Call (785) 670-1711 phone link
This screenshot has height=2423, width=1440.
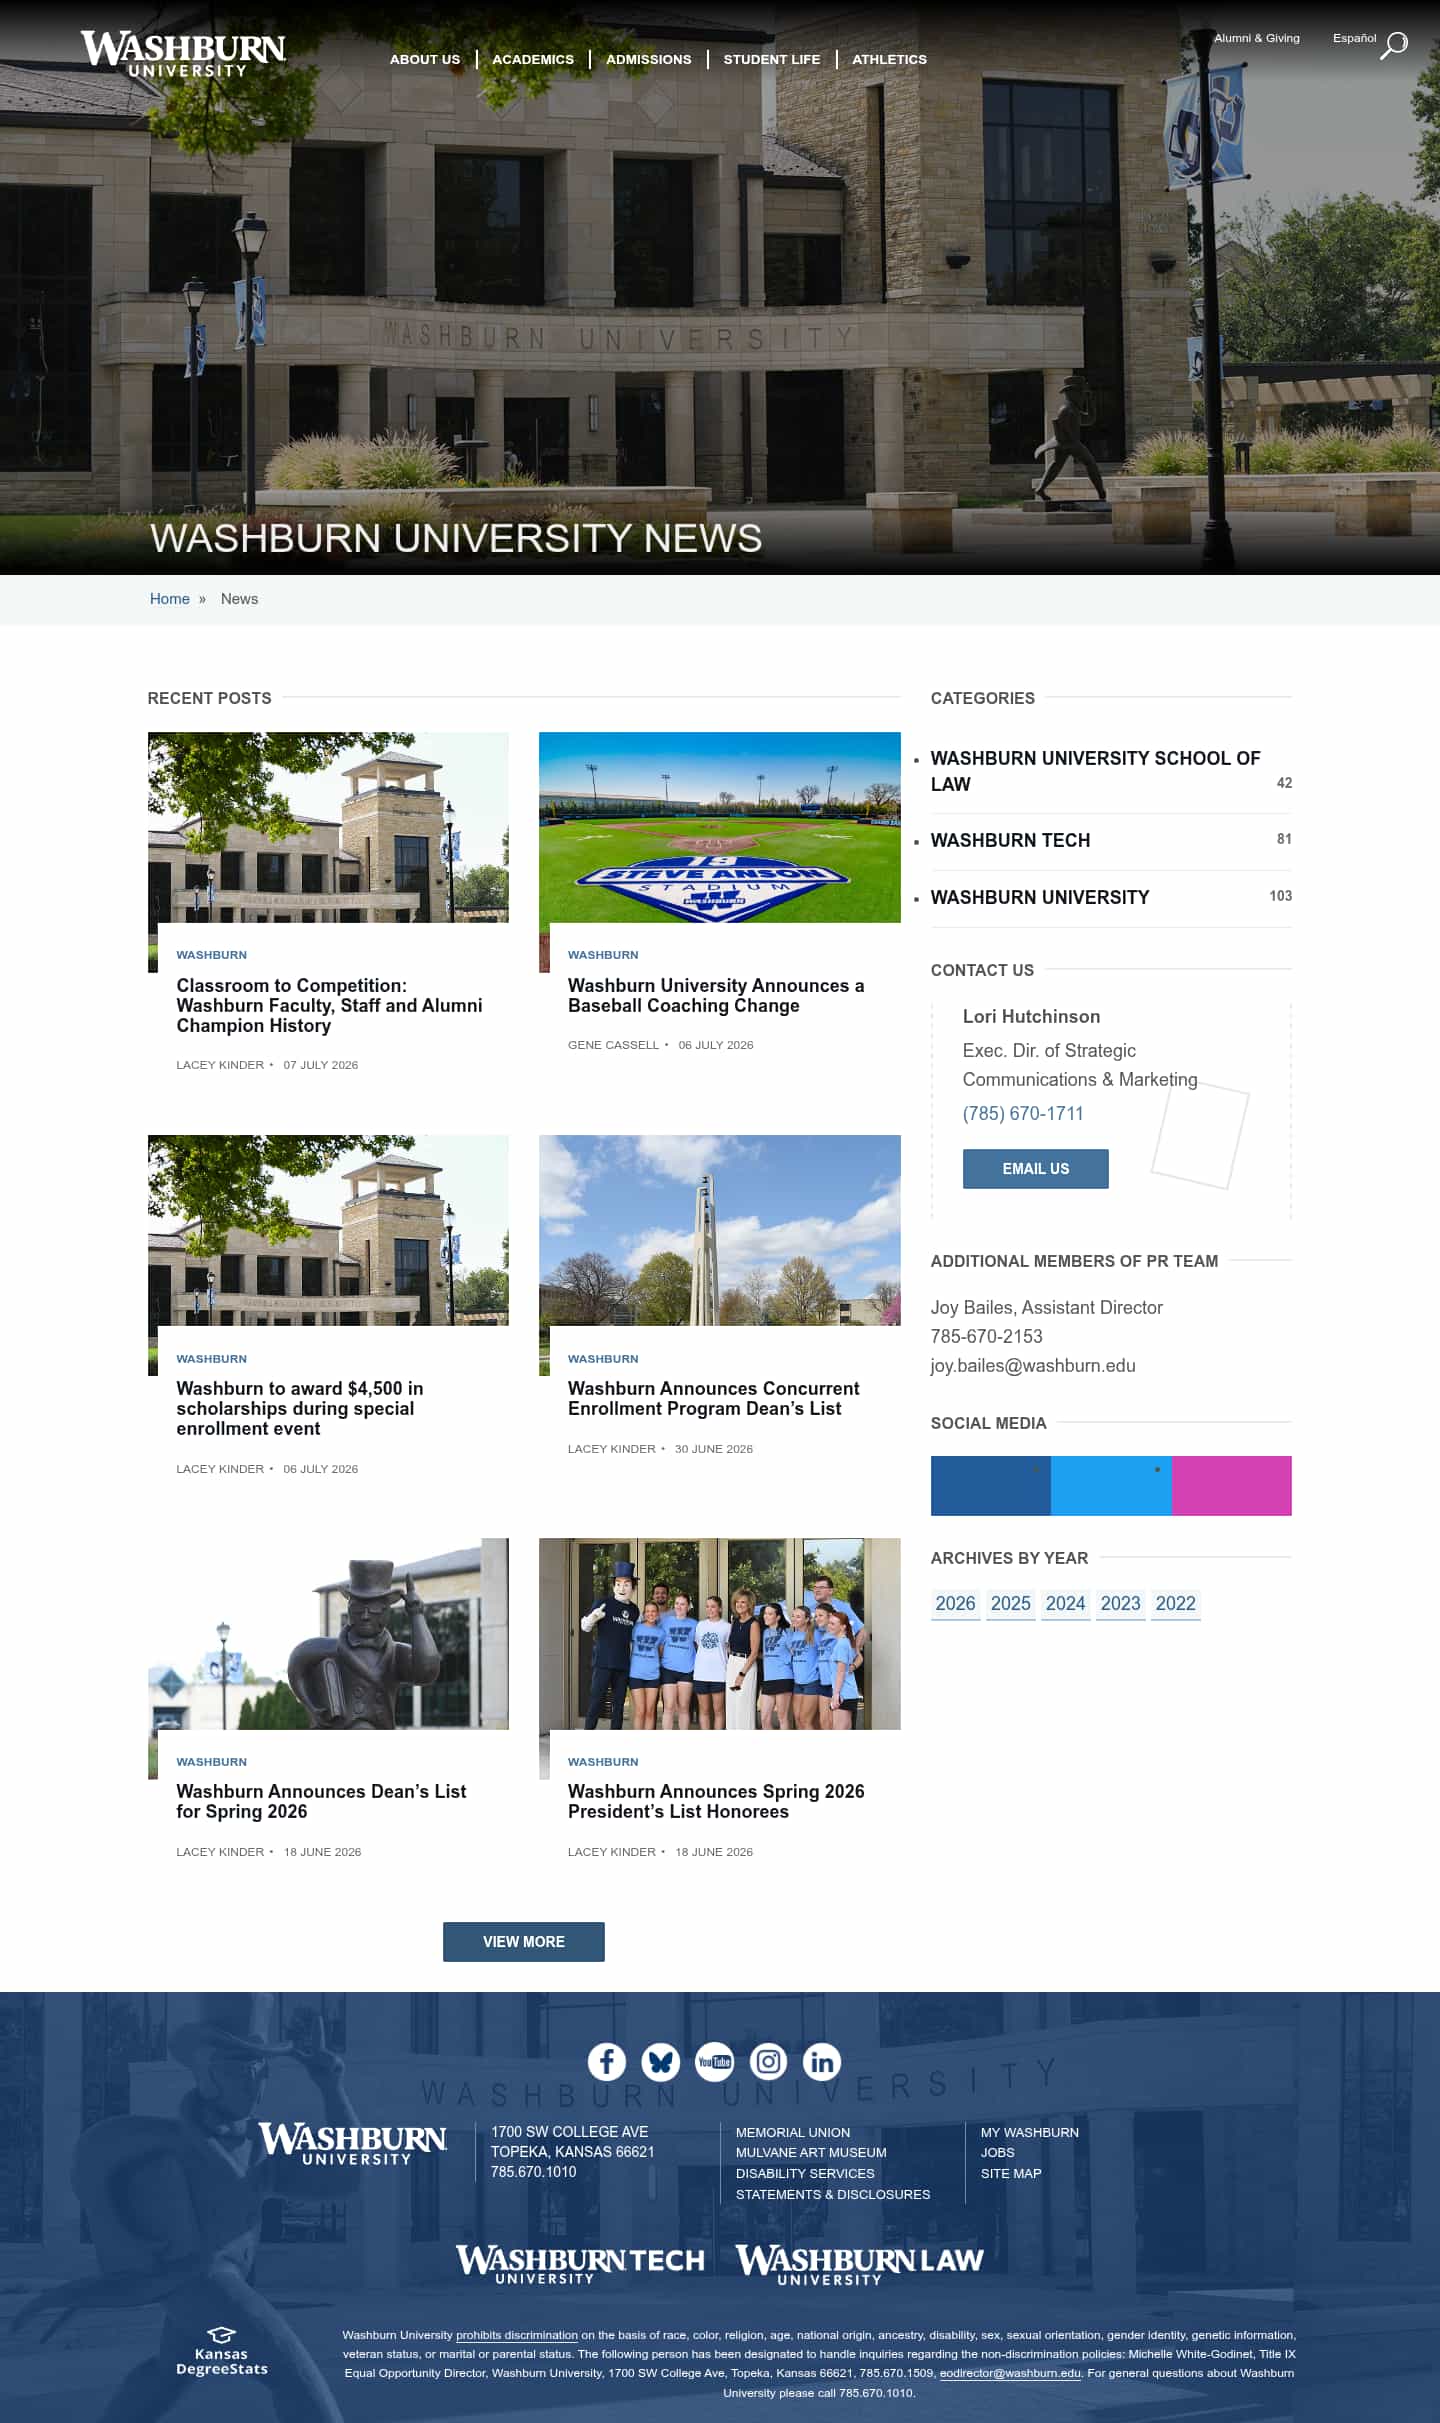click(1023, 1113)
